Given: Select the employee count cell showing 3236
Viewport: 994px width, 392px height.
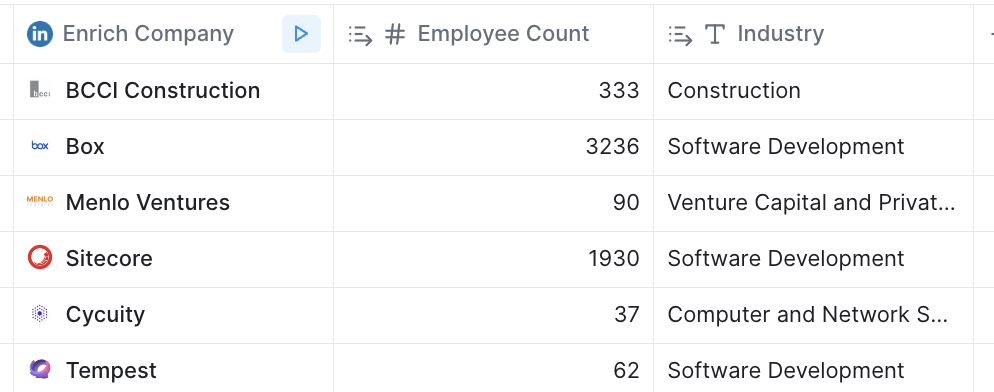Looking at the screenshot, I should point(494,147).
